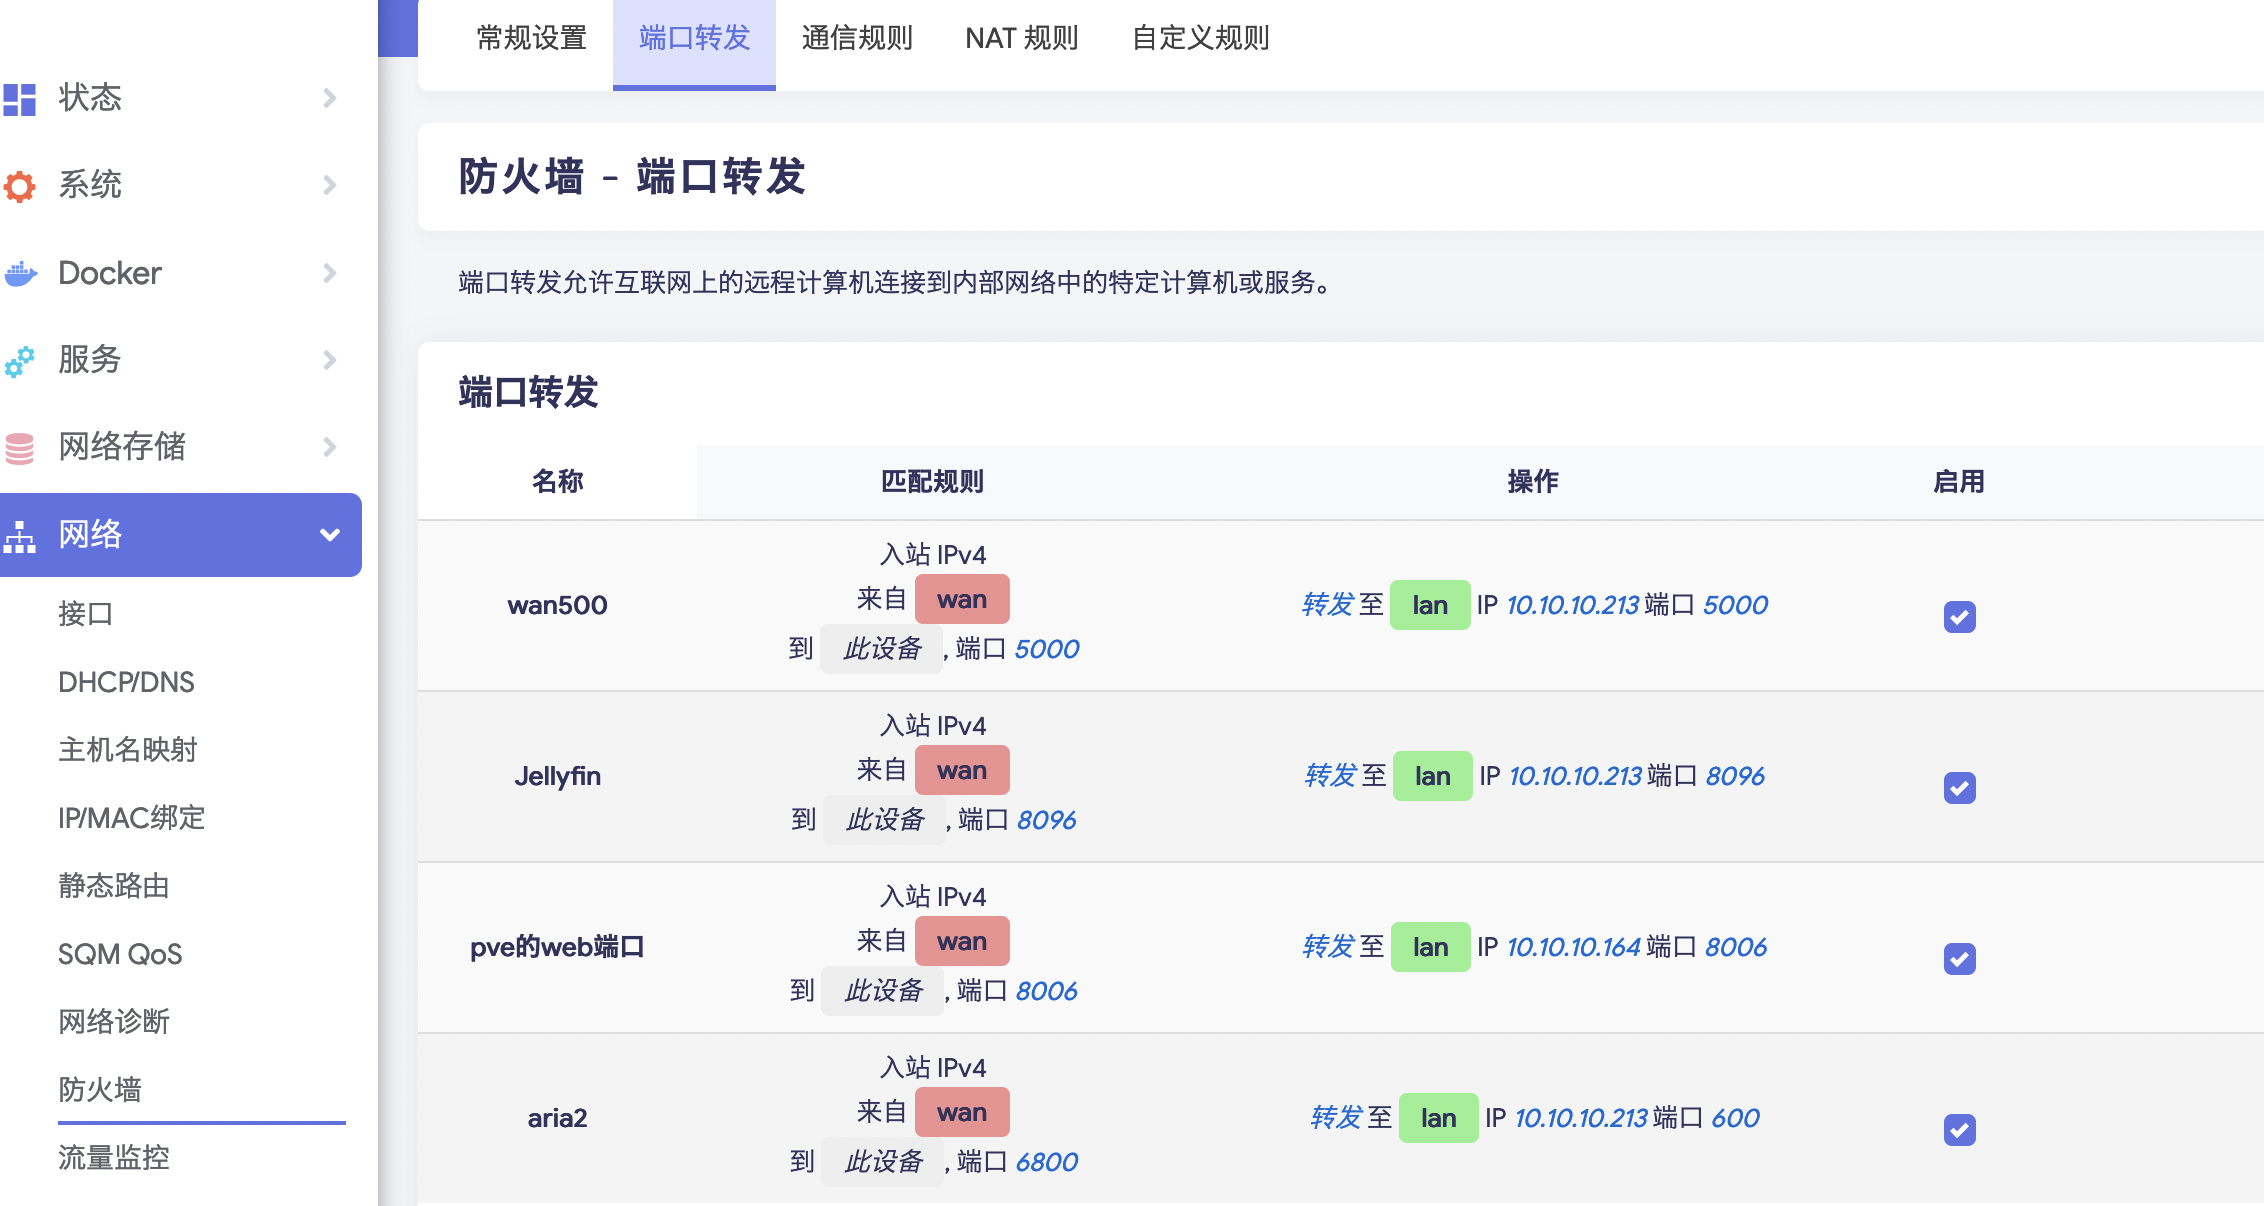Click the 网络存储 disk stack icon
Image resolution: width=2264 pixels, height=1206 pixels.
point(19,447)
